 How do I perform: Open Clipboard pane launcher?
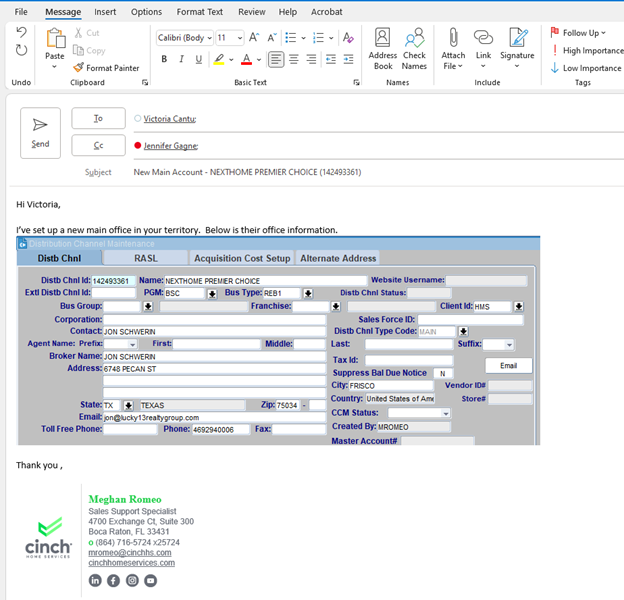[145, 82]
